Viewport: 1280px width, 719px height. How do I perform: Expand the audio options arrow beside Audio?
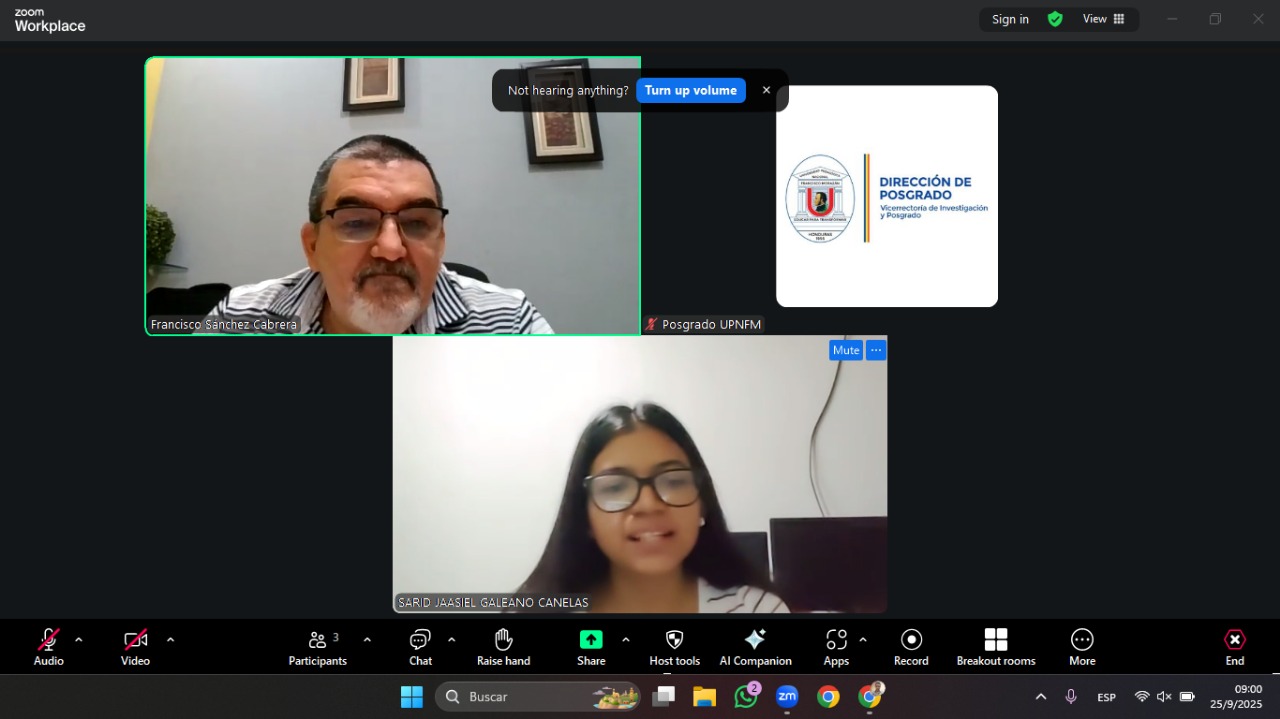point(79,640)
